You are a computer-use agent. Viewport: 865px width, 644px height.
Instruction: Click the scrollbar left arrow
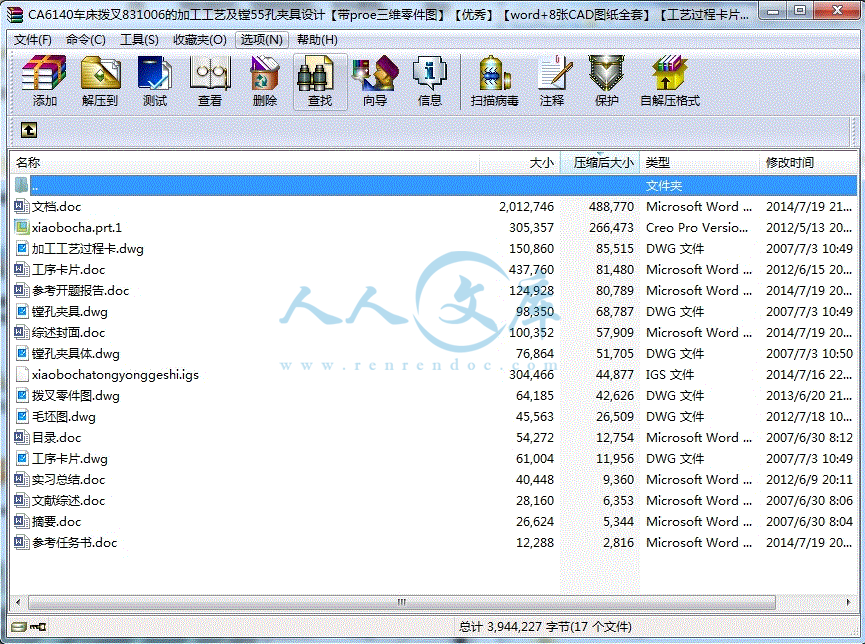click(18, 602)
